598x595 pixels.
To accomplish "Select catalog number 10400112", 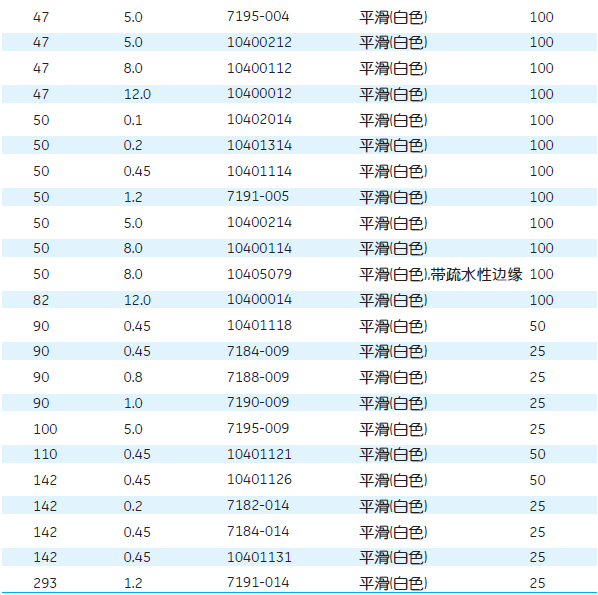I will click(259, 68).
